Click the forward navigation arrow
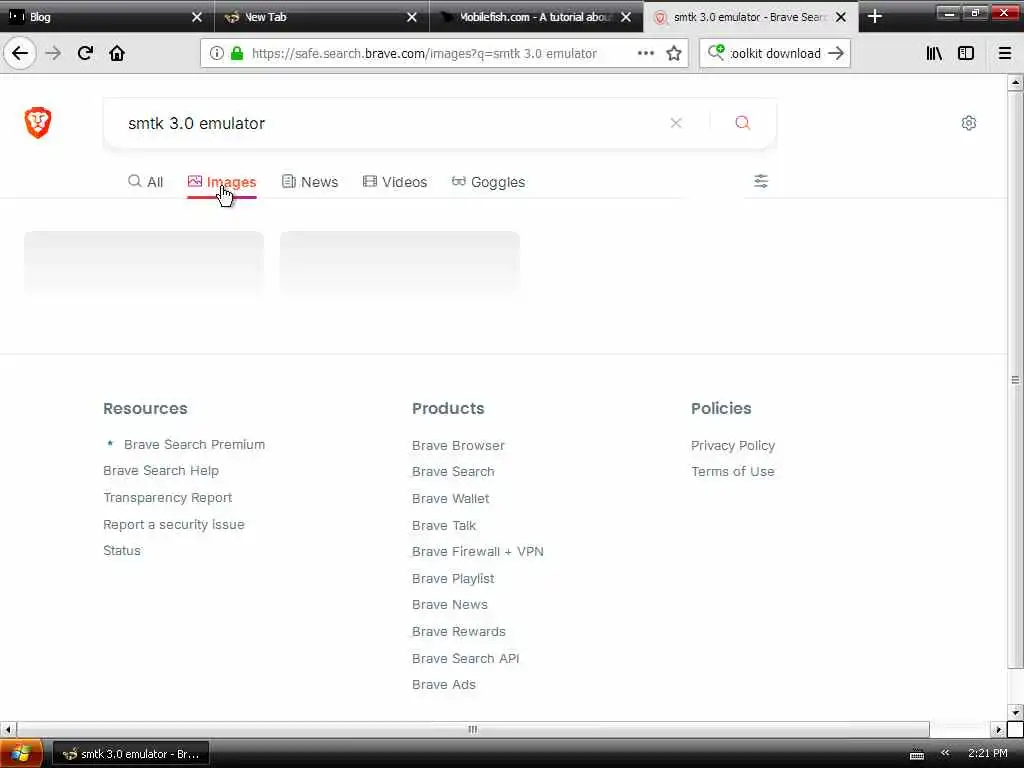This screenshot has height=768, width=1024. click(53, 53)
